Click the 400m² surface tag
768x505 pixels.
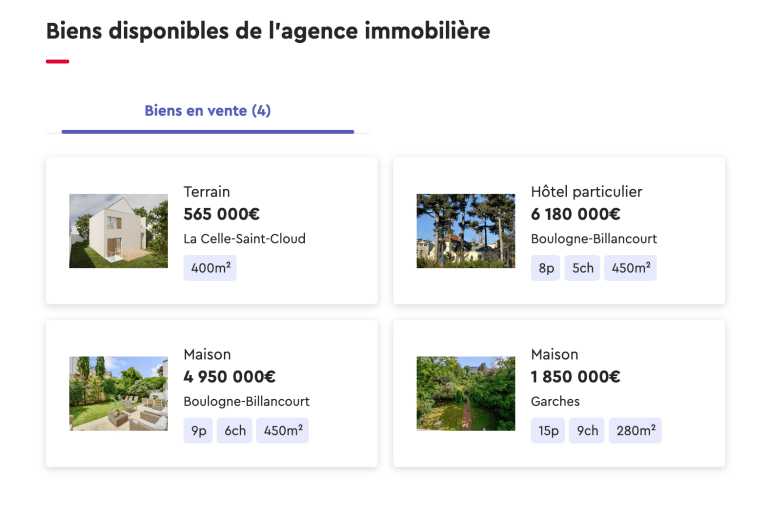coord(210,268)
